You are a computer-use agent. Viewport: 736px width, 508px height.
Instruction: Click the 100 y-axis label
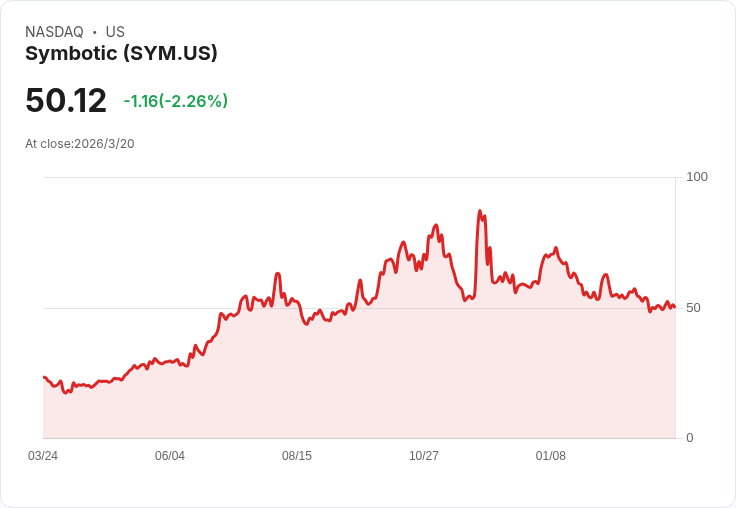[x=697, y=177]
